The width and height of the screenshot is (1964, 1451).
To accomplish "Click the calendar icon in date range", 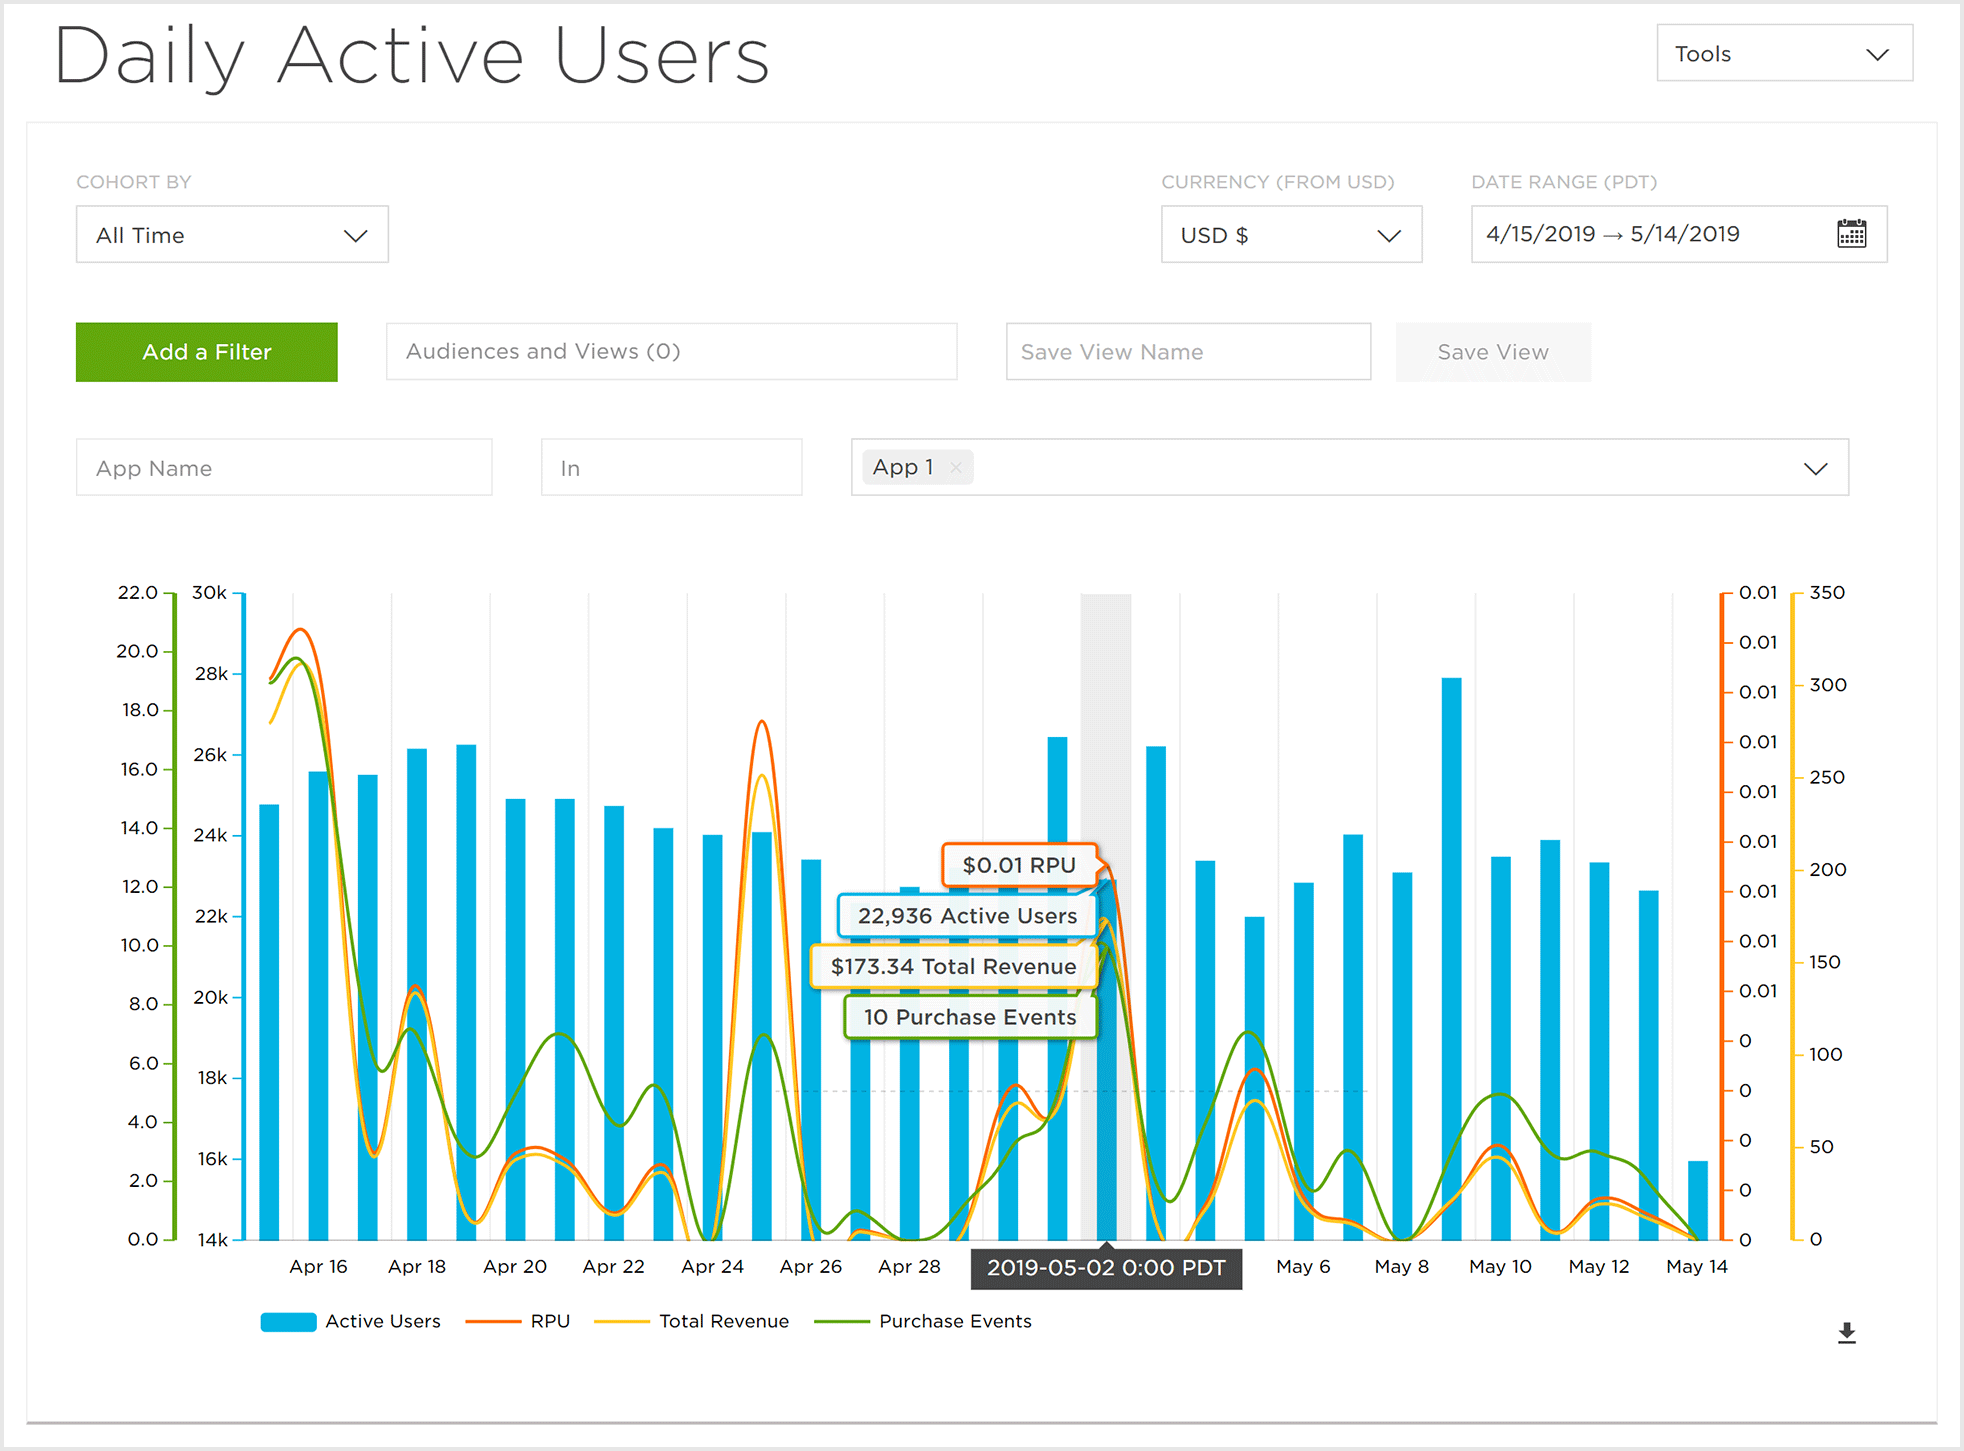I will (1851, 234).
